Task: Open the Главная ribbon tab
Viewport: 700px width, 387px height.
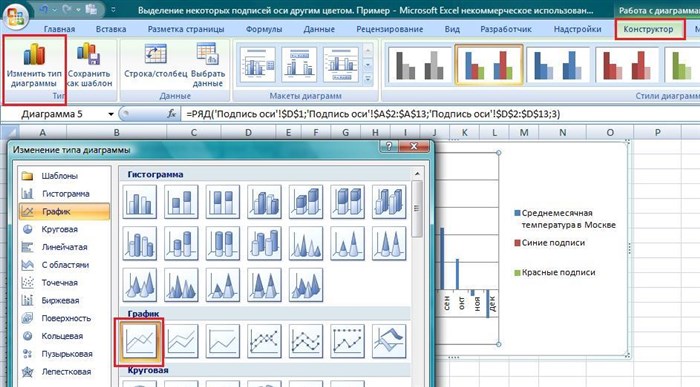Action: tap(59, 29)
